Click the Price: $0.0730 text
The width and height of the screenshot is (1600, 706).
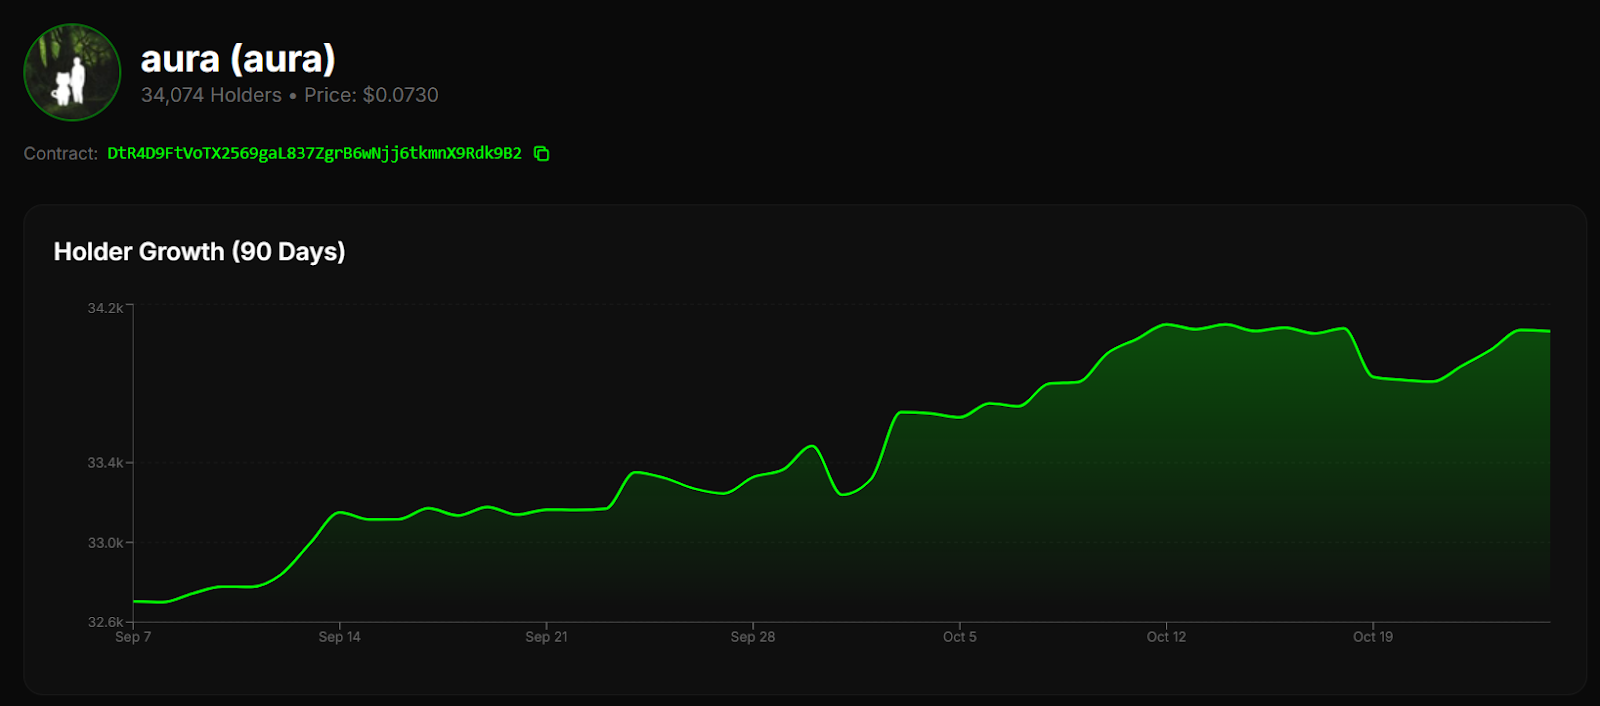371,95
